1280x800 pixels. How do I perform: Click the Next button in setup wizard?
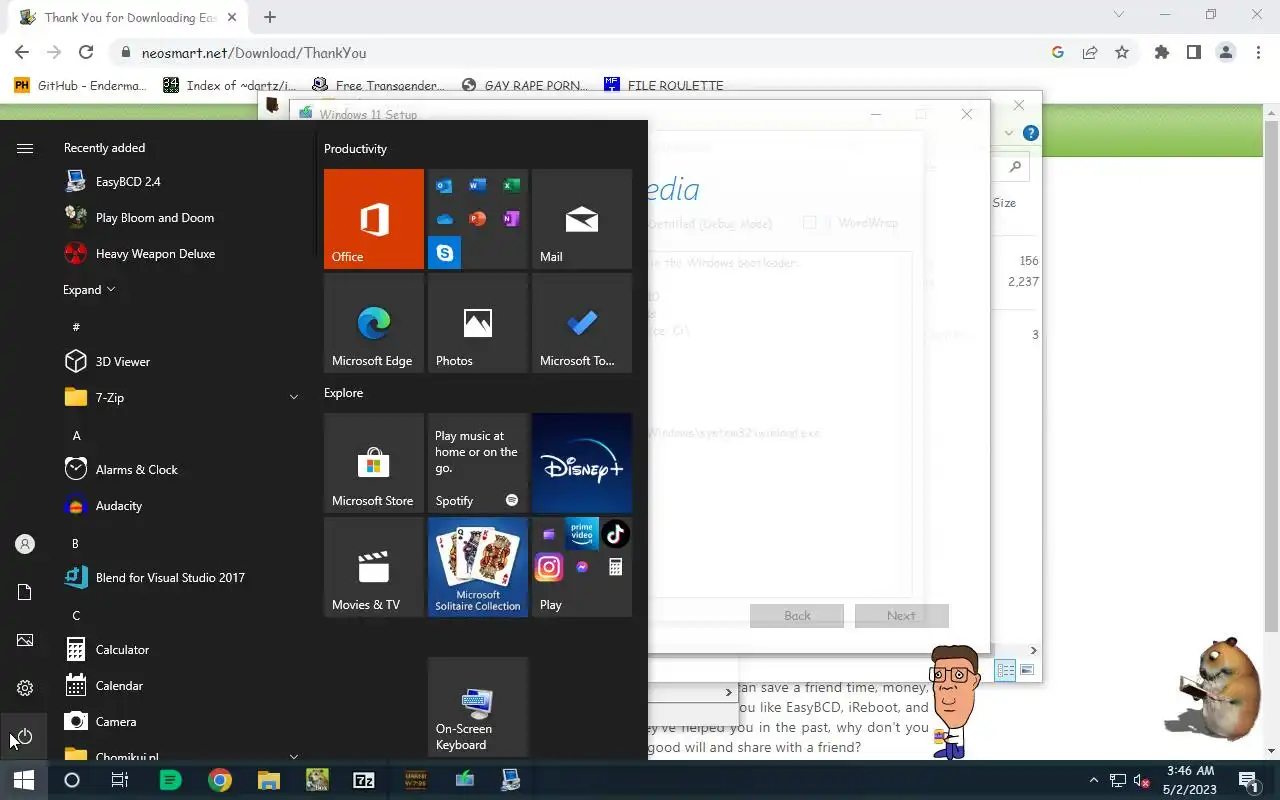click(901, 616)
